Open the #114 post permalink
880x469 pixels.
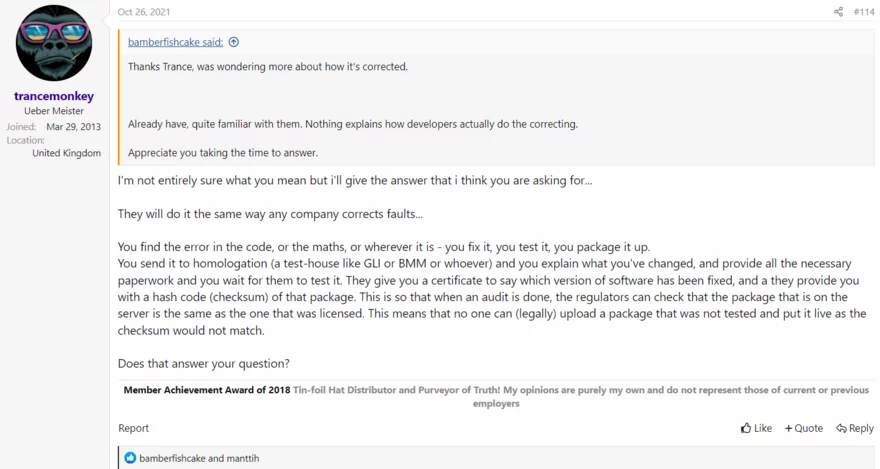coord(863,12)
